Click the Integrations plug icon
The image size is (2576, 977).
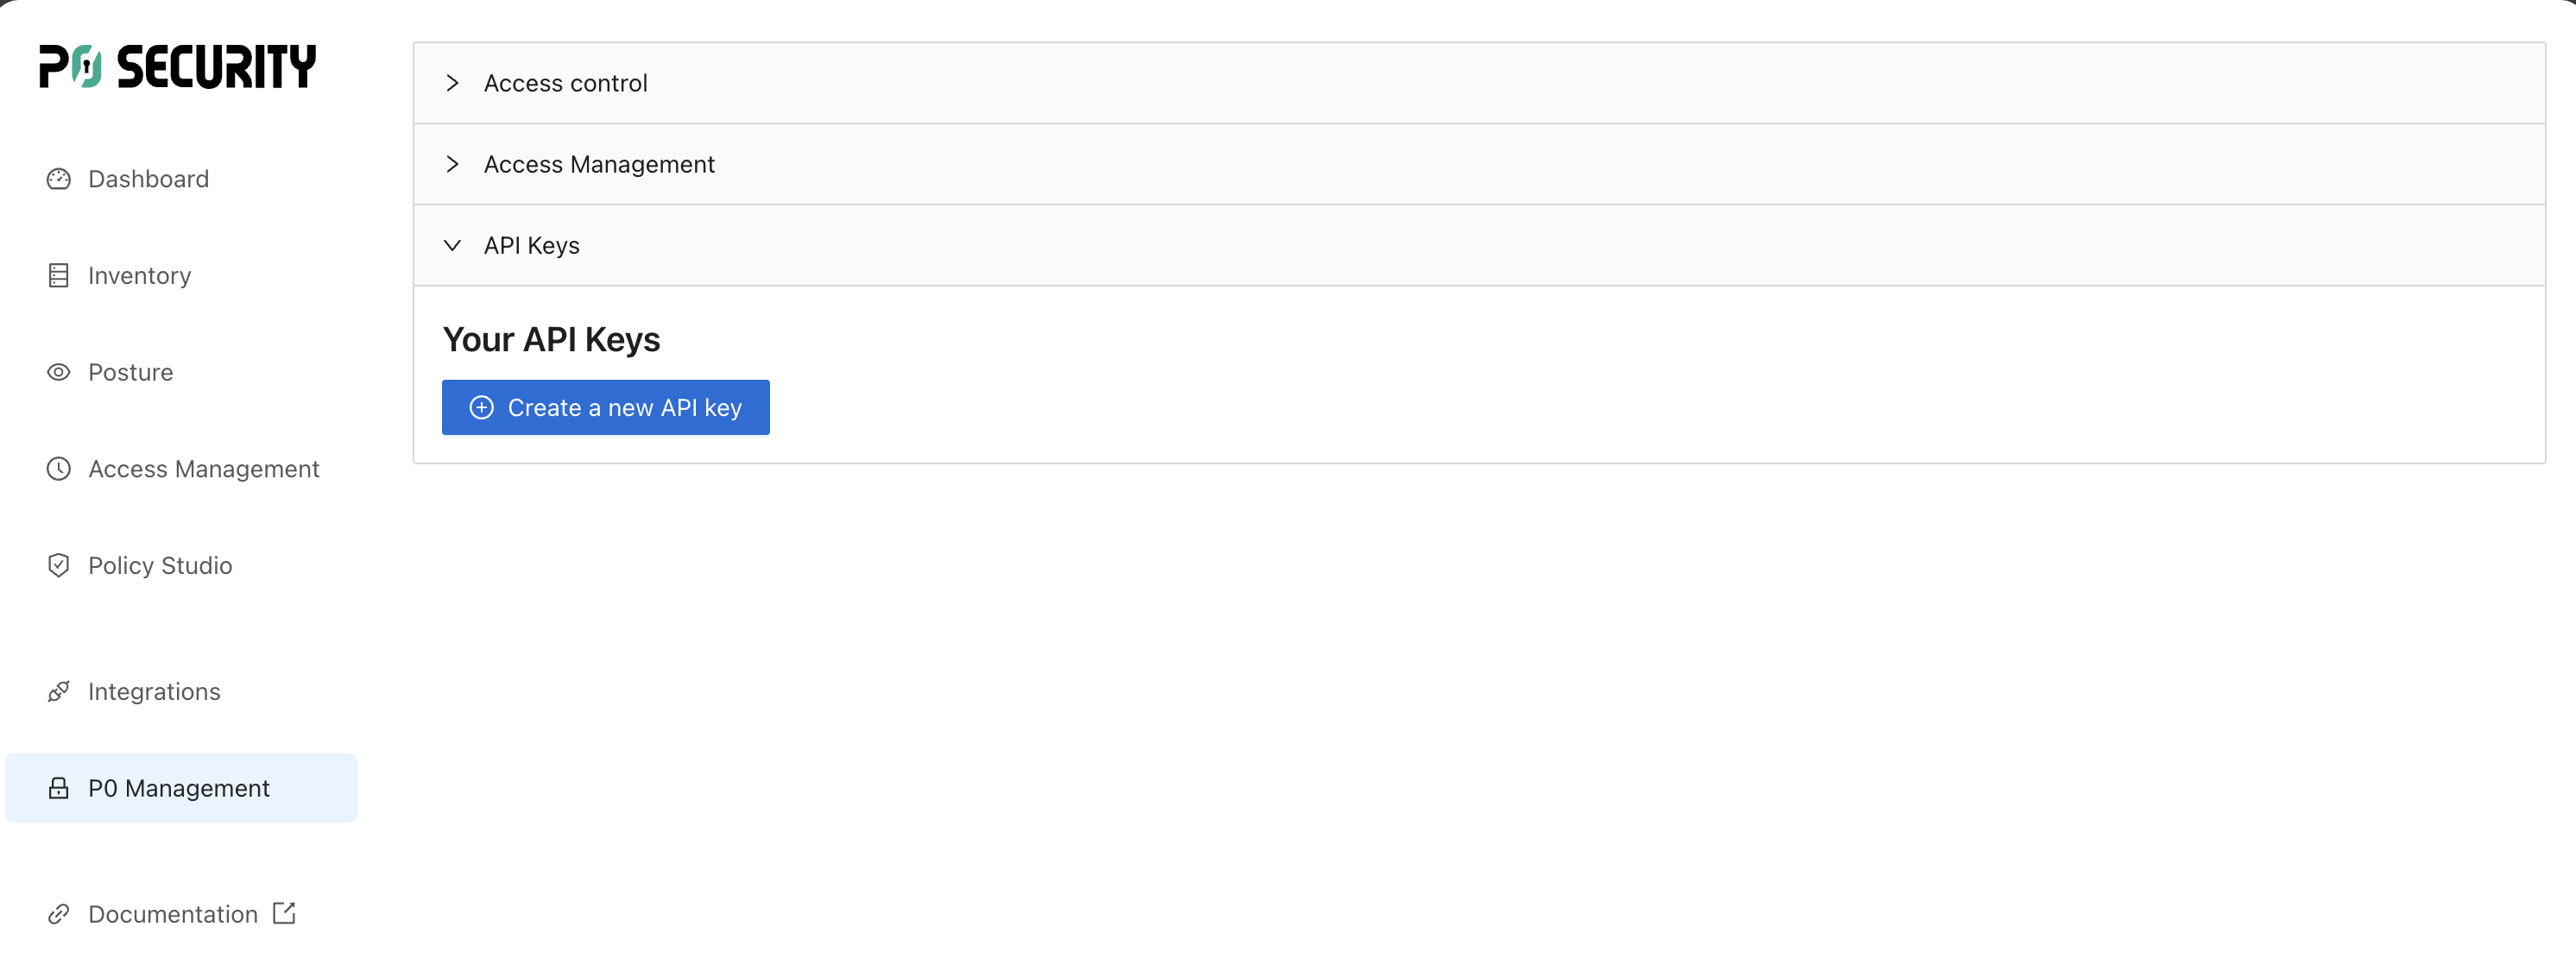(59, 692)
